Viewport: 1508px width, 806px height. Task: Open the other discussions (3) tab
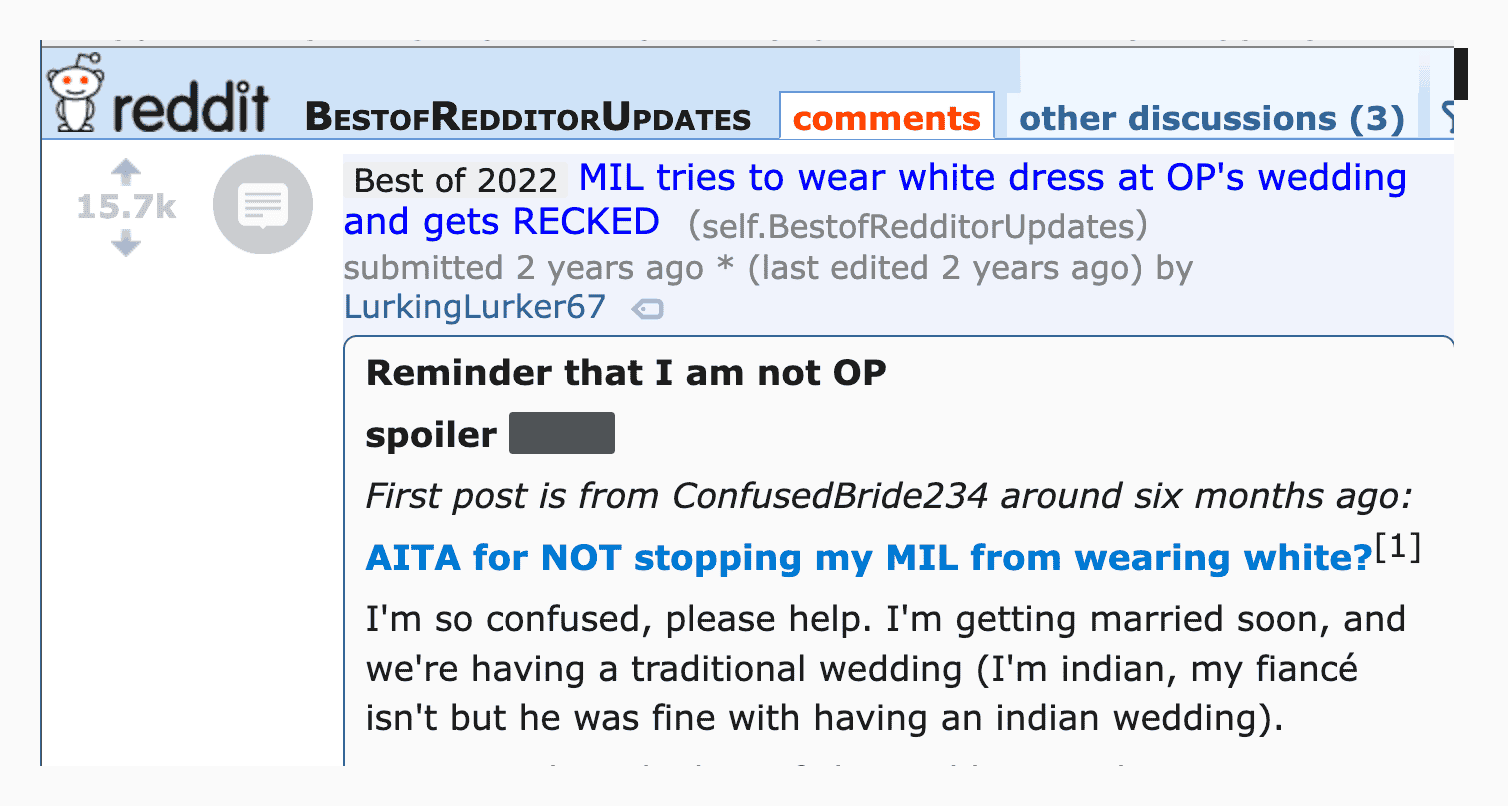pyautogui.click(x=1211, y=119)
